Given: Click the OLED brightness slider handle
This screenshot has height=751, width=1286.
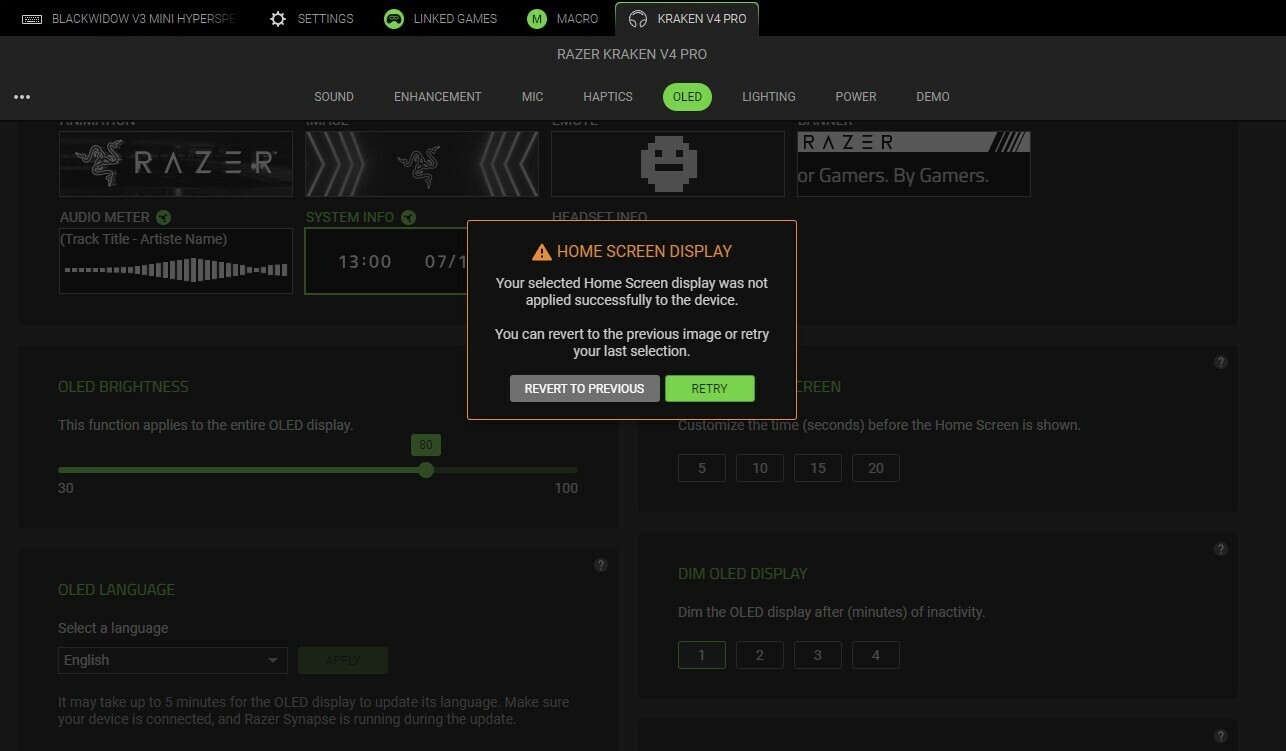Looking at the screenshot, I should pos(426,470).
